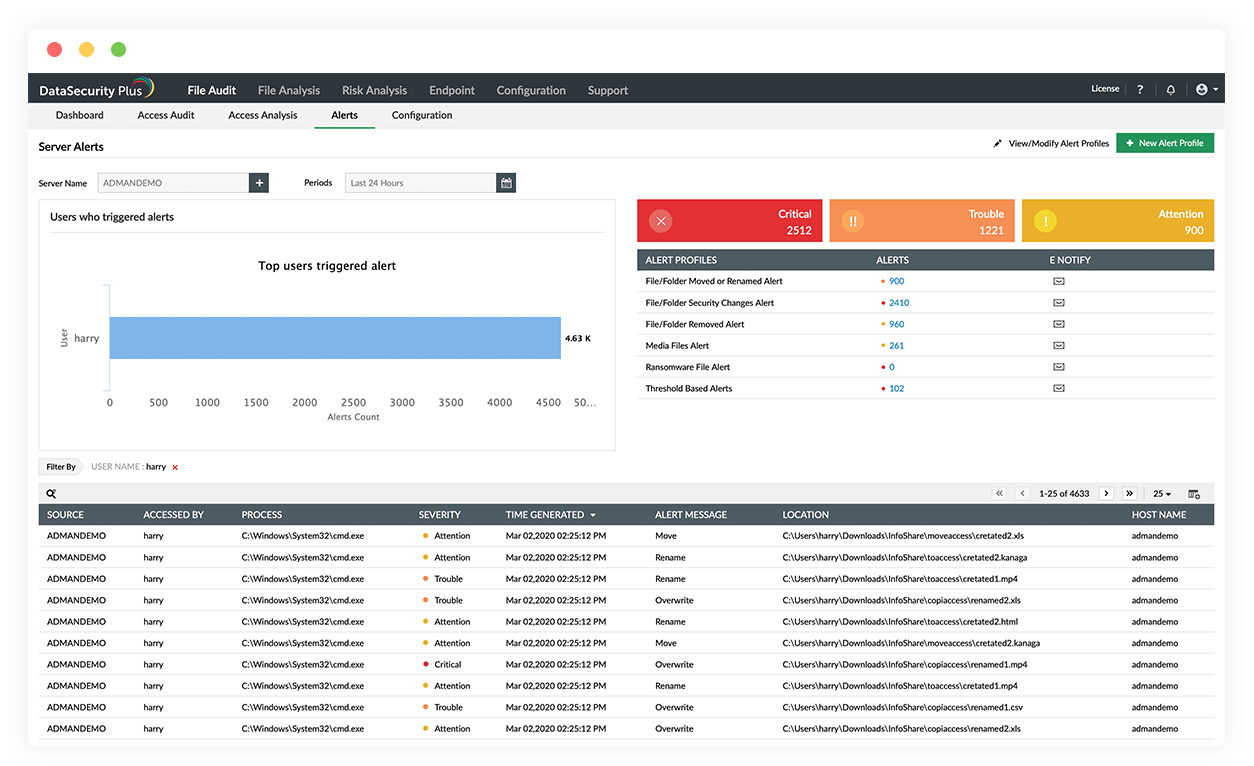1254x766 pixels.
Task: Click location path ending cretated2.xls
Action: pos(903,536)
